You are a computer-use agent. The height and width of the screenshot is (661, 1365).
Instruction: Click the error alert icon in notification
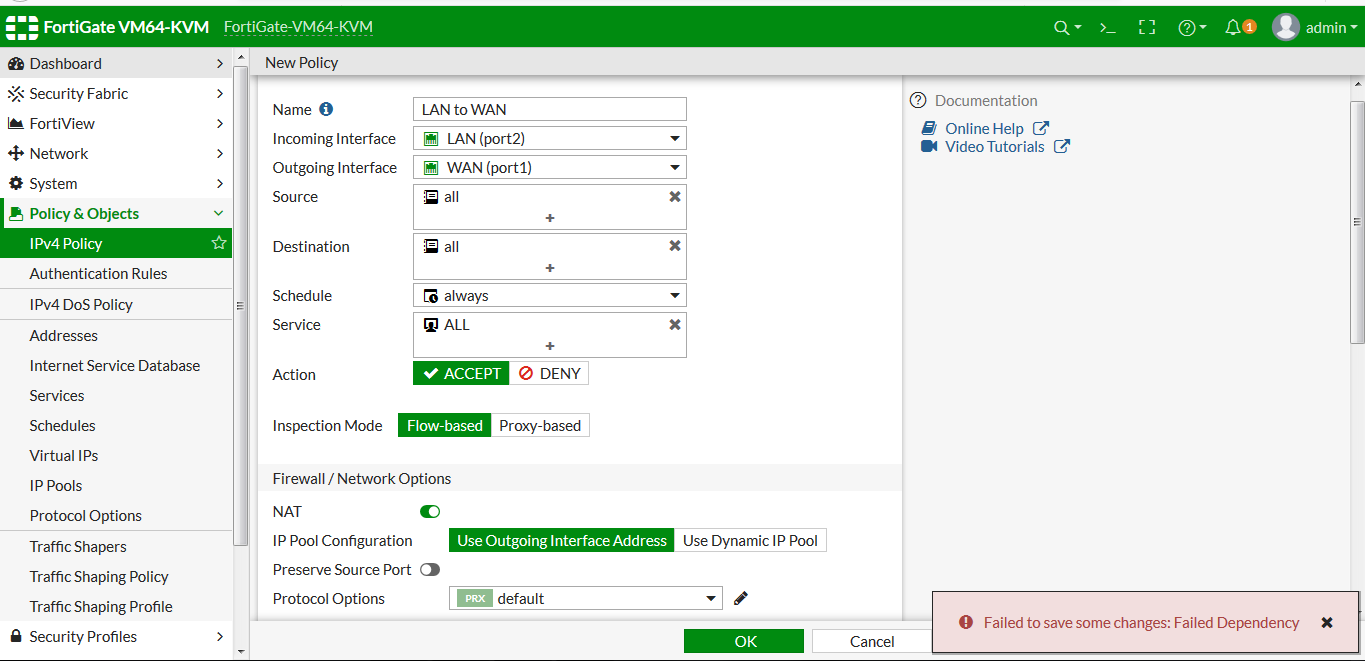click(966, 622)
